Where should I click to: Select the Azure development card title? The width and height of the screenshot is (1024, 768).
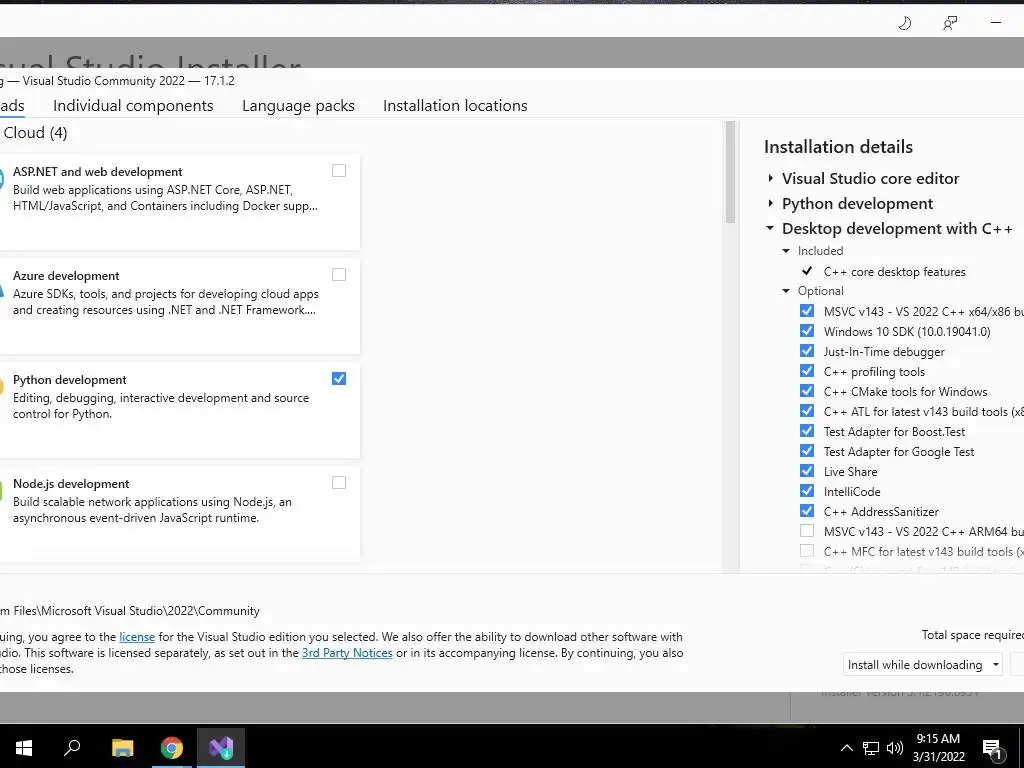point(66,276)
